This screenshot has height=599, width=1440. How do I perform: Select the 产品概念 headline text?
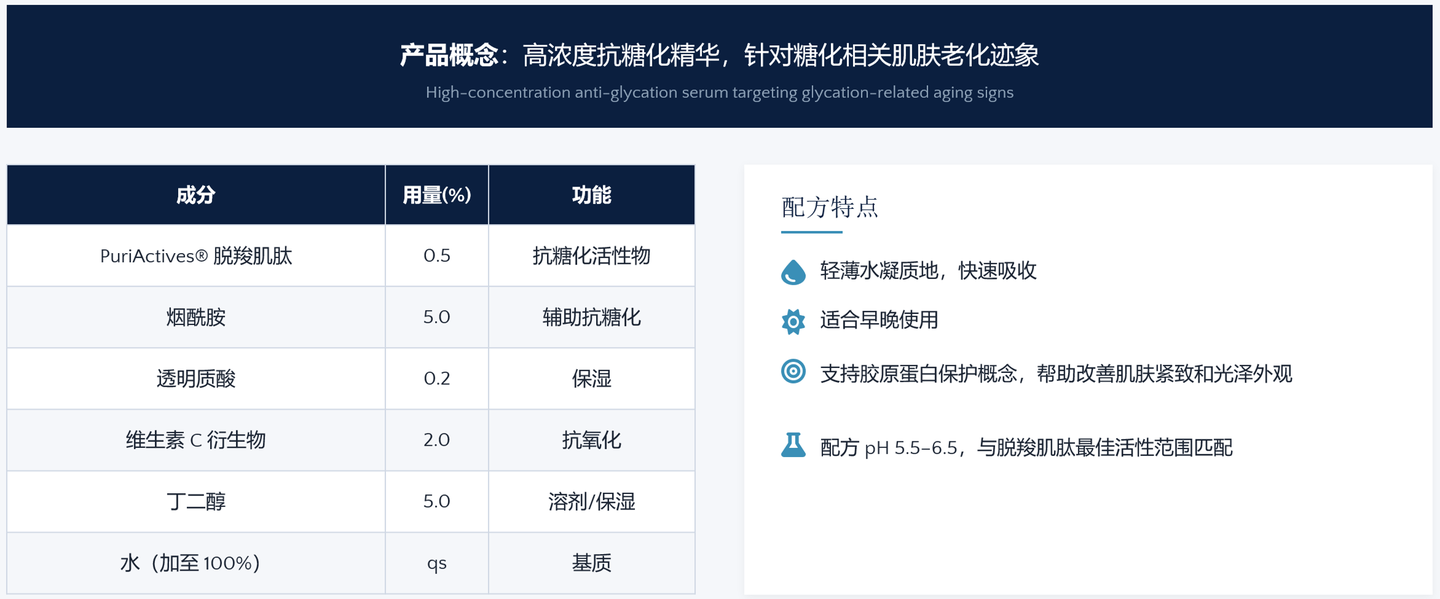pos(720,55)
